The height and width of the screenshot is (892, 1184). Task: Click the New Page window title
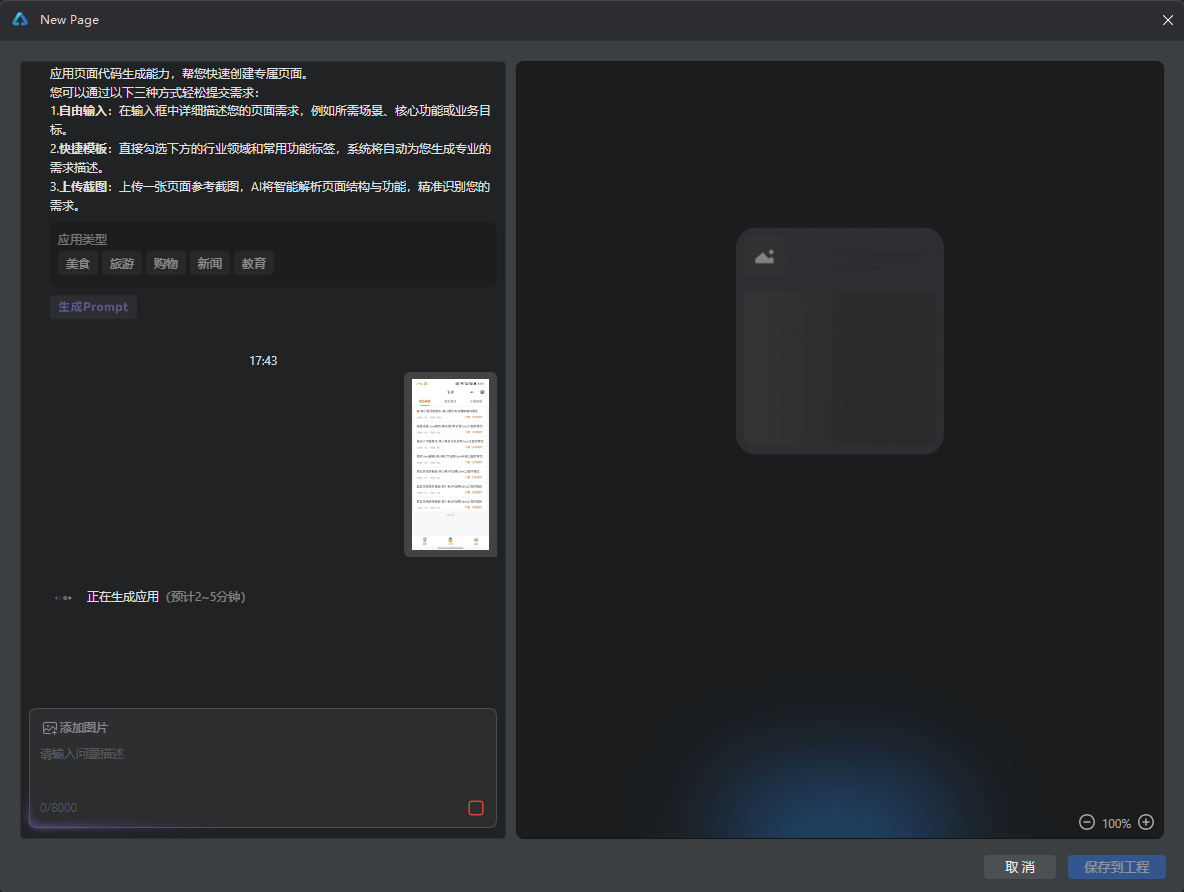click(x=69, y=20)
